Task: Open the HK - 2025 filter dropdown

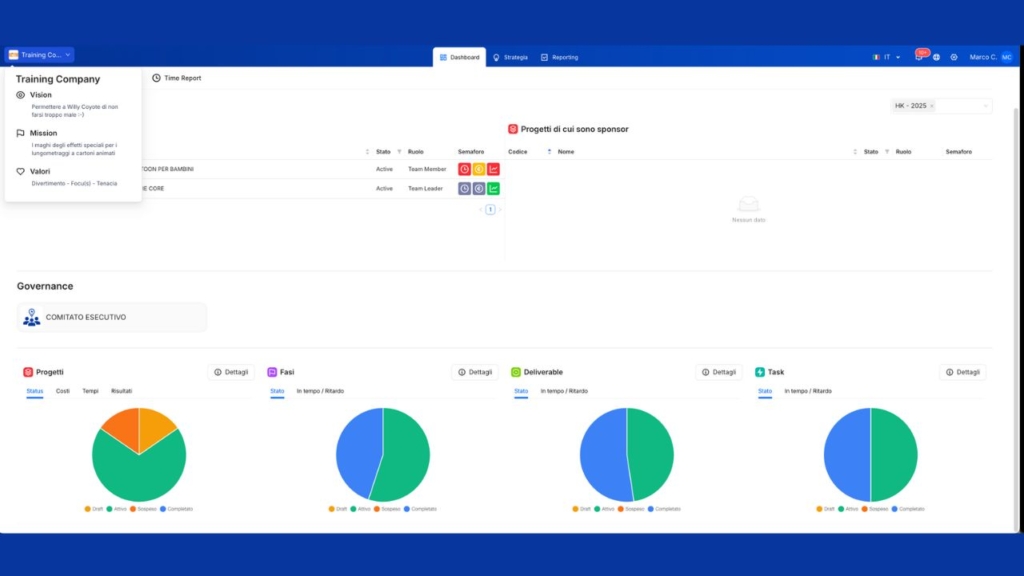Action: pos(985,105)
